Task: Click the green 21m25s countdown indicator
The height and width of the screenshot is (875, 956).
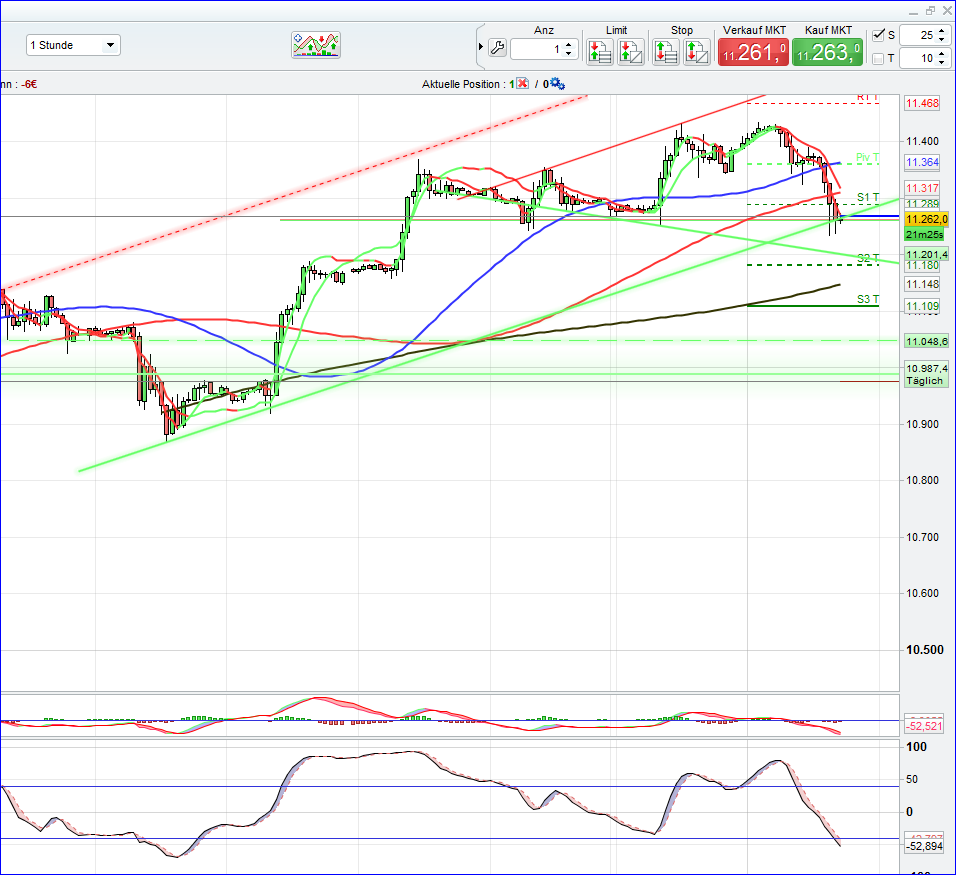Action: click(925, 234)
